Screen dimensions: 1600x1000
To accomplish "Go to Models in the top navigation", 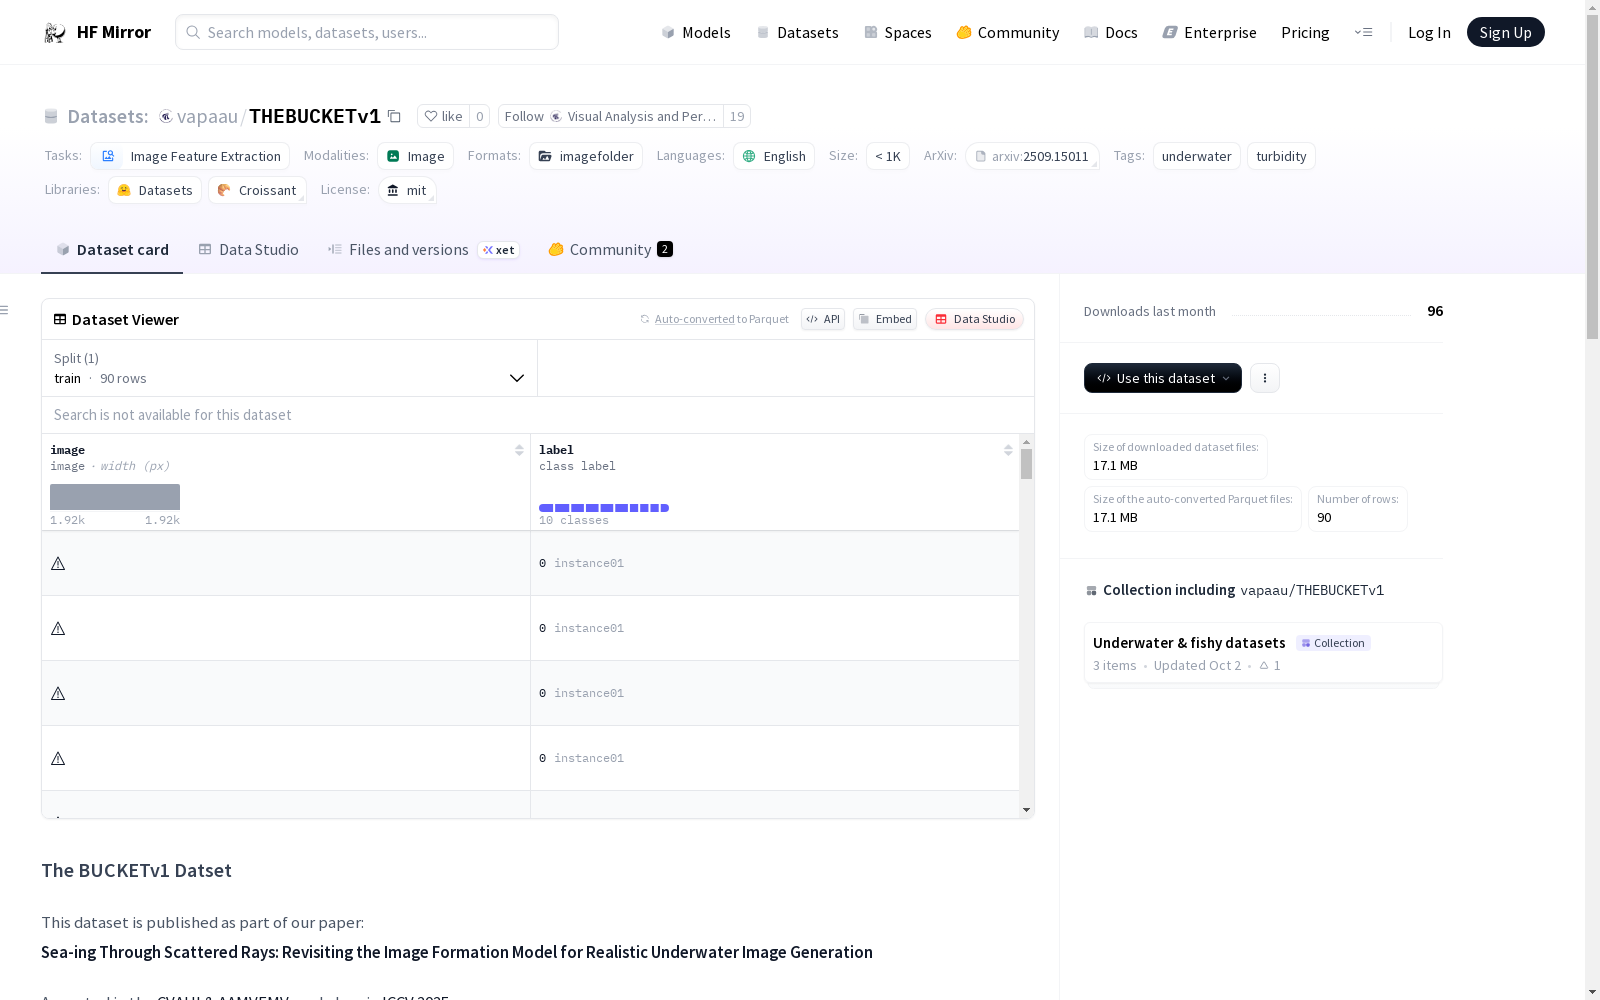I will point(696,33).
